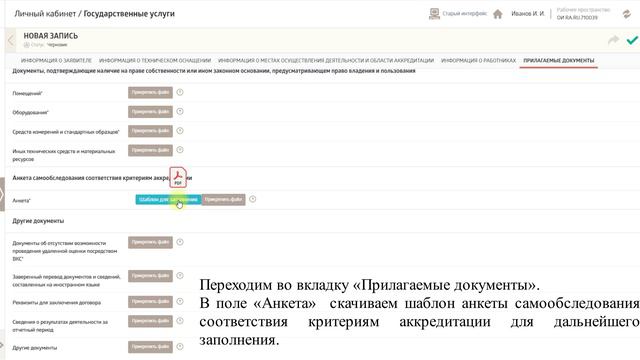
Task: Click the refresh arrows icon in header
Action: tap(627, 14)
